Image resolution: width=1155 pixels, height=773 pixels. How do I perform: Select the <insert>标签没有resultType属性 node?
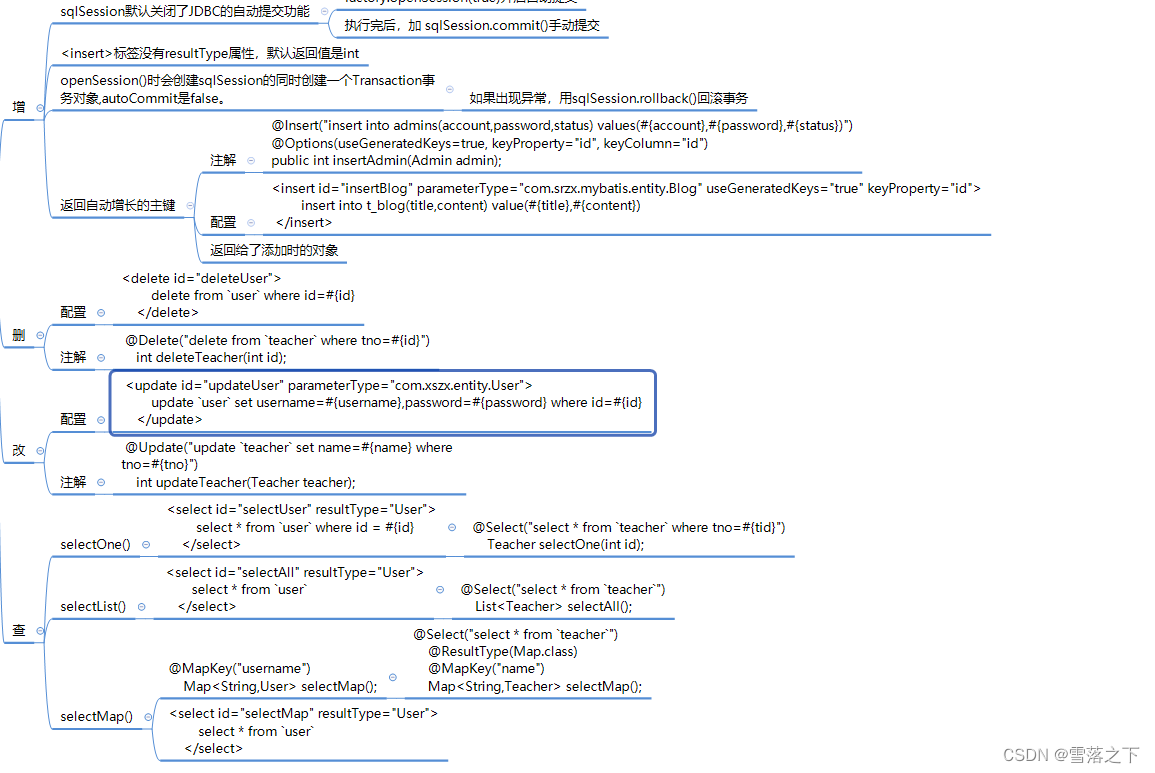pos(210,54)
